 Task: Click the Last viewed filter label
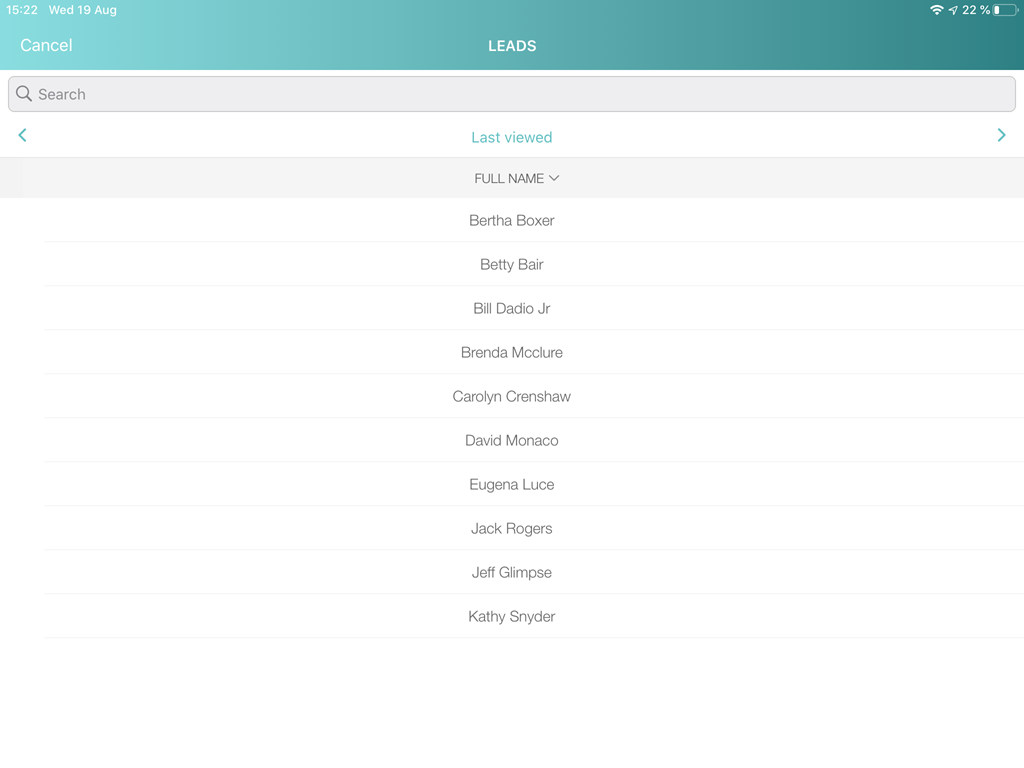pyautogui.click(x=512, y=137)
